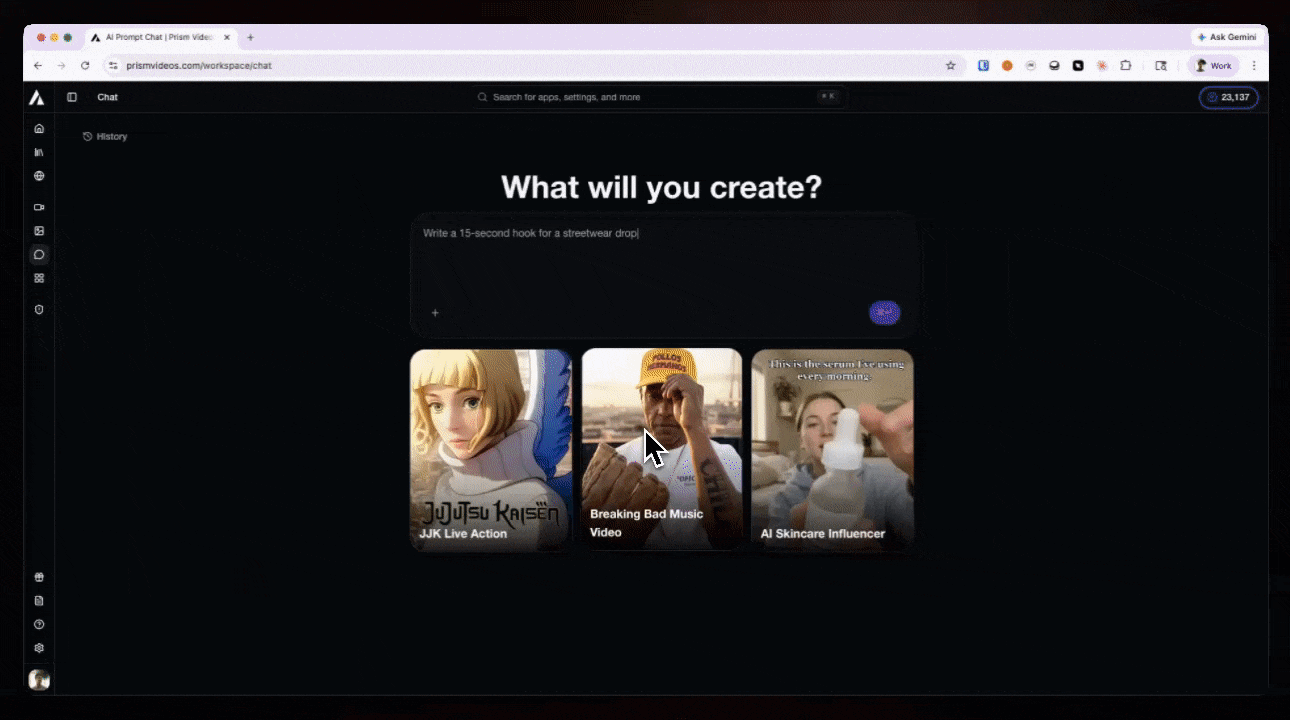Open the Chrome three-dot menu

tap(1254, 65)
